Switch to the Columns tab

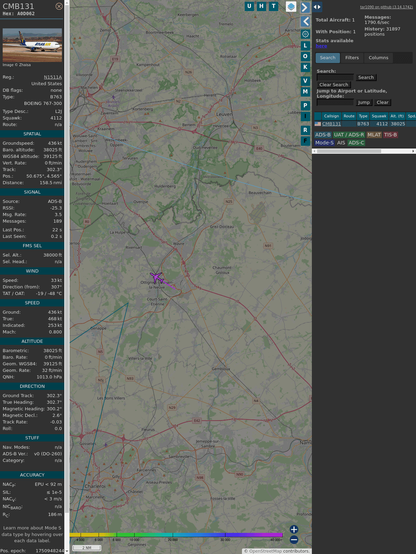[378, 58]
